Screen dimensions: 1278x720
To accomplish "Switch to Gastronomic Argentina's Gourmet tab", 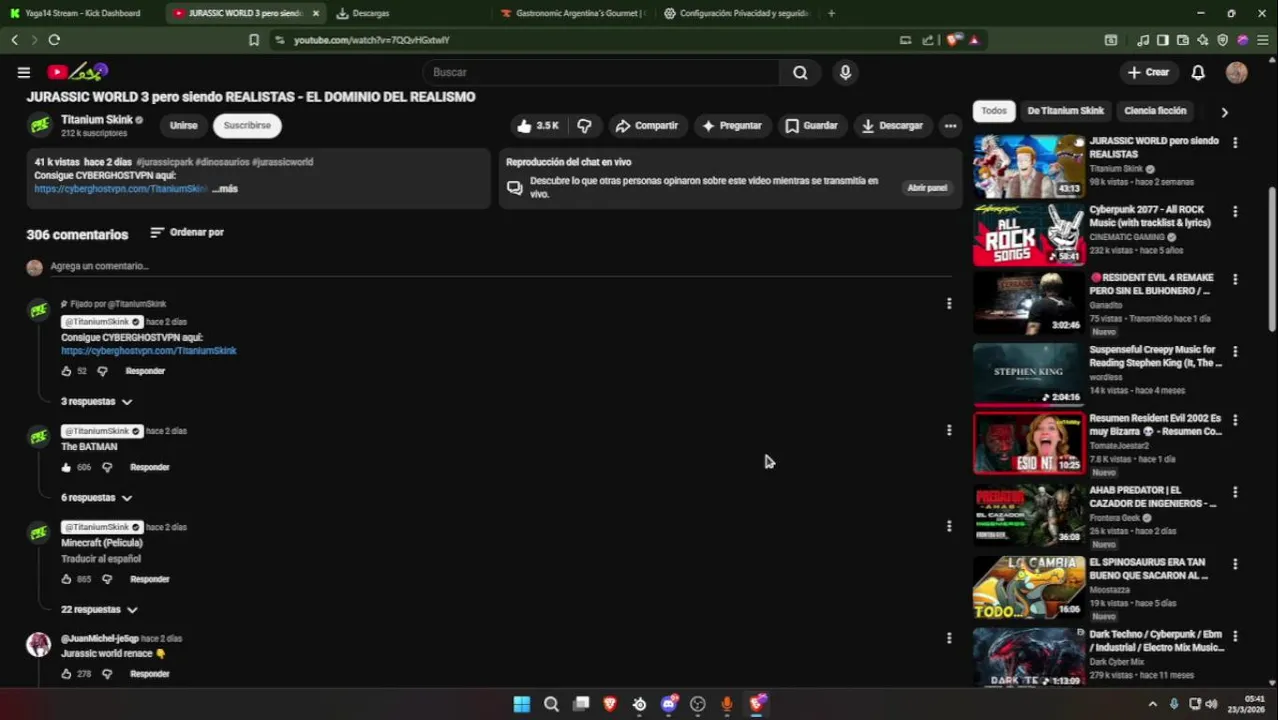I will (x=572, y=13).
